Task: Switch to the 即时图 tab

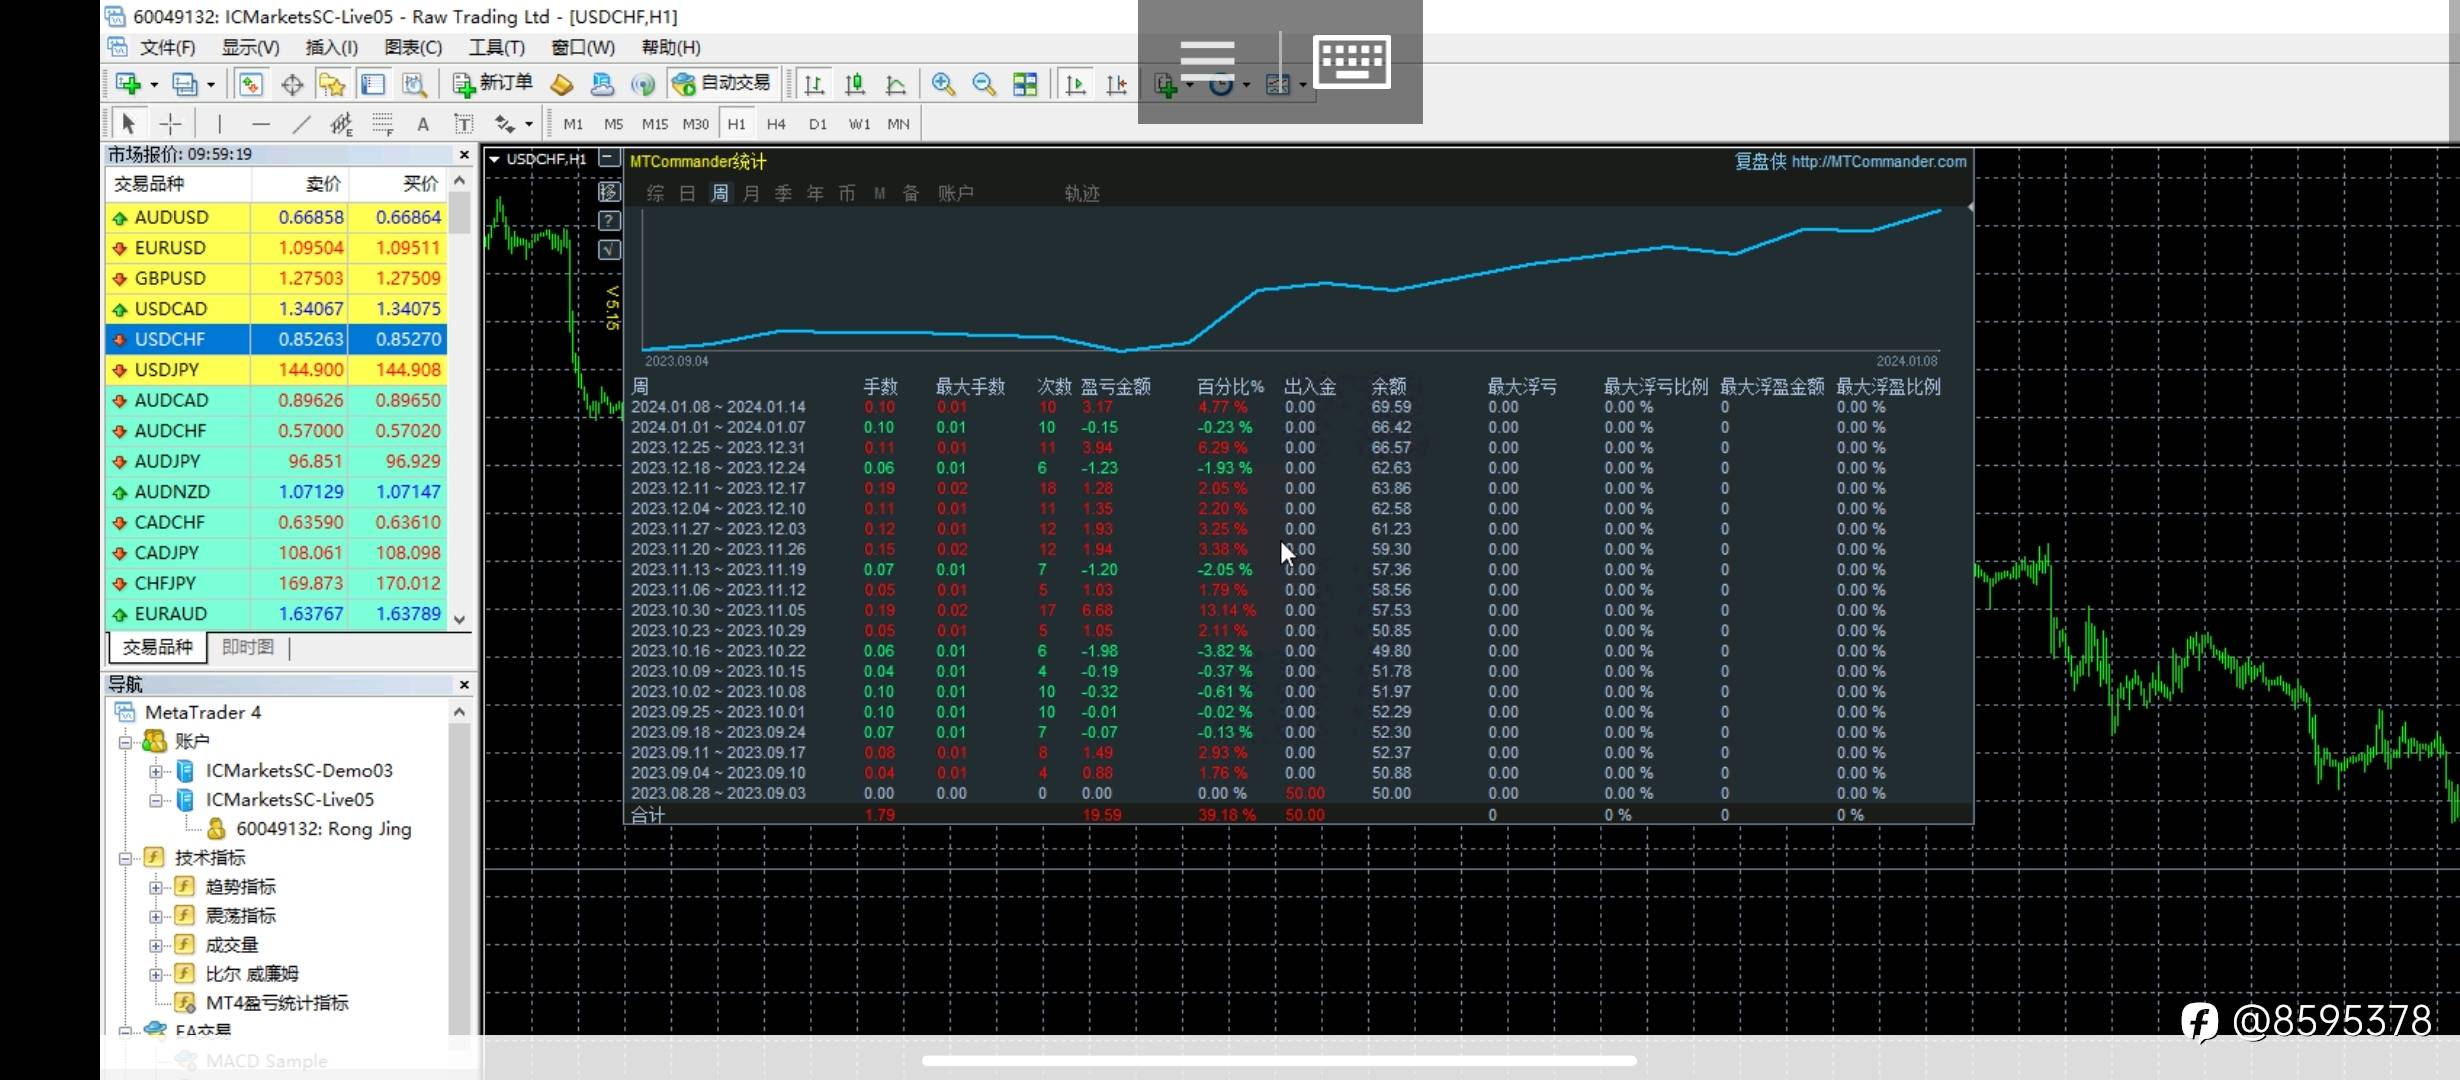Action: pos(247,647)
